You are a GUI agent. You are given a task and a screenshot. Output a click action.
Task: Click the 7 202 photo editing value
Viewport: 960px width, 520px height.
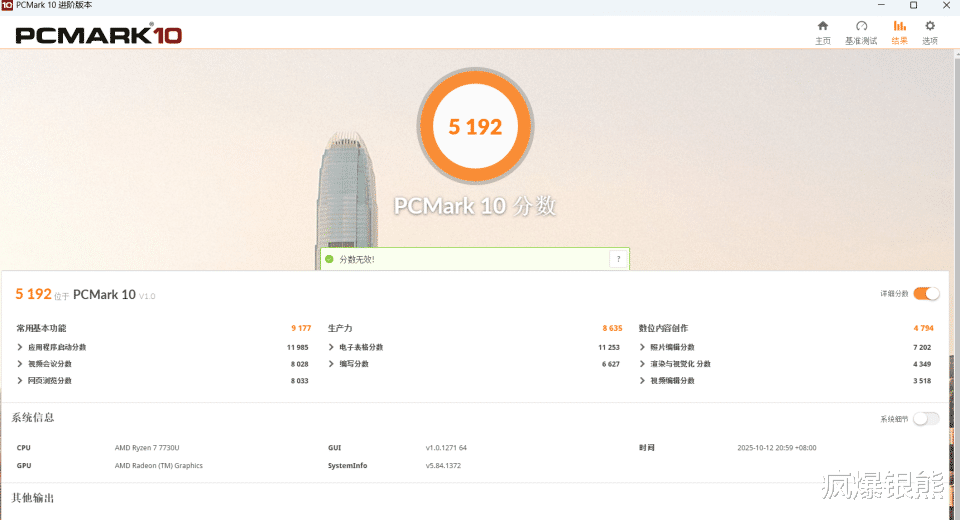pyautogui.click(x=922, y=347)
